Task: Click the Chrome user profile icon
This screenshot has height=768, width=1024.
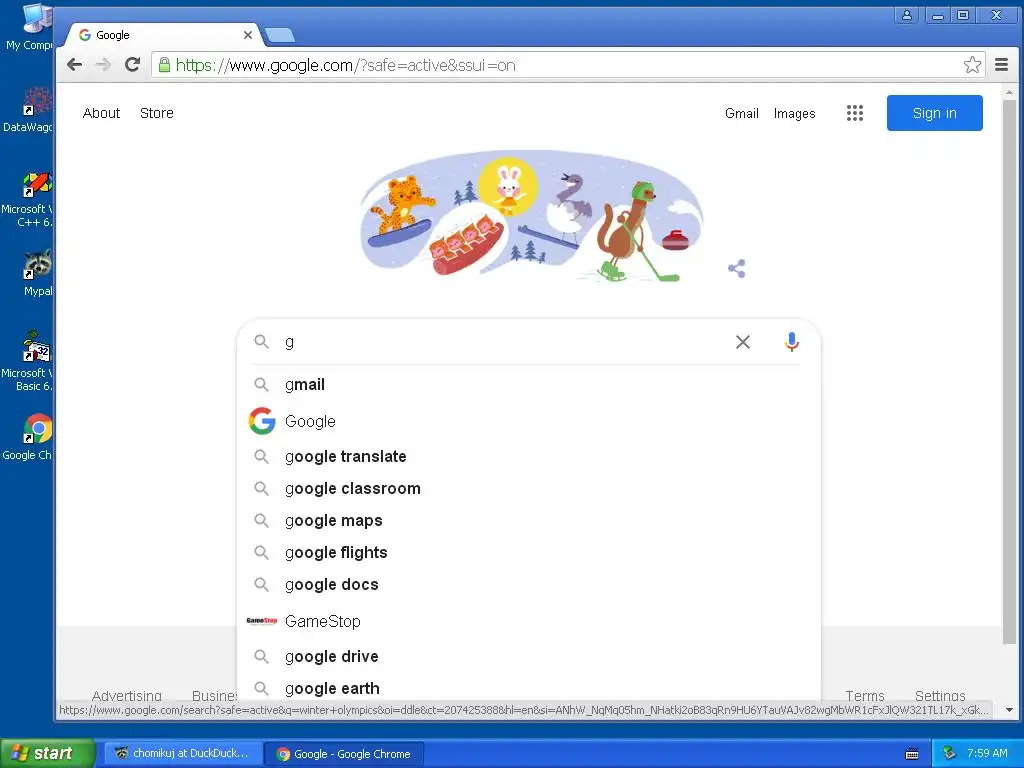Action: pyautogui.click(x=906, y=15)
